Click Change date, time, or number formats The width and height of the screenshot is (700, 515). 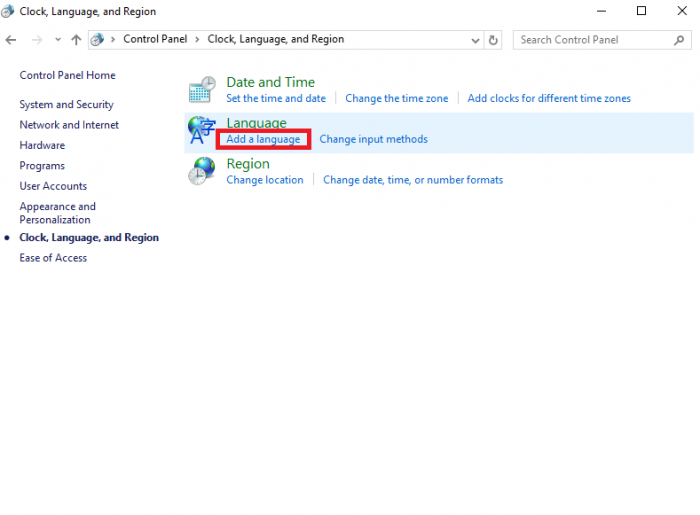tap(413, 180)
